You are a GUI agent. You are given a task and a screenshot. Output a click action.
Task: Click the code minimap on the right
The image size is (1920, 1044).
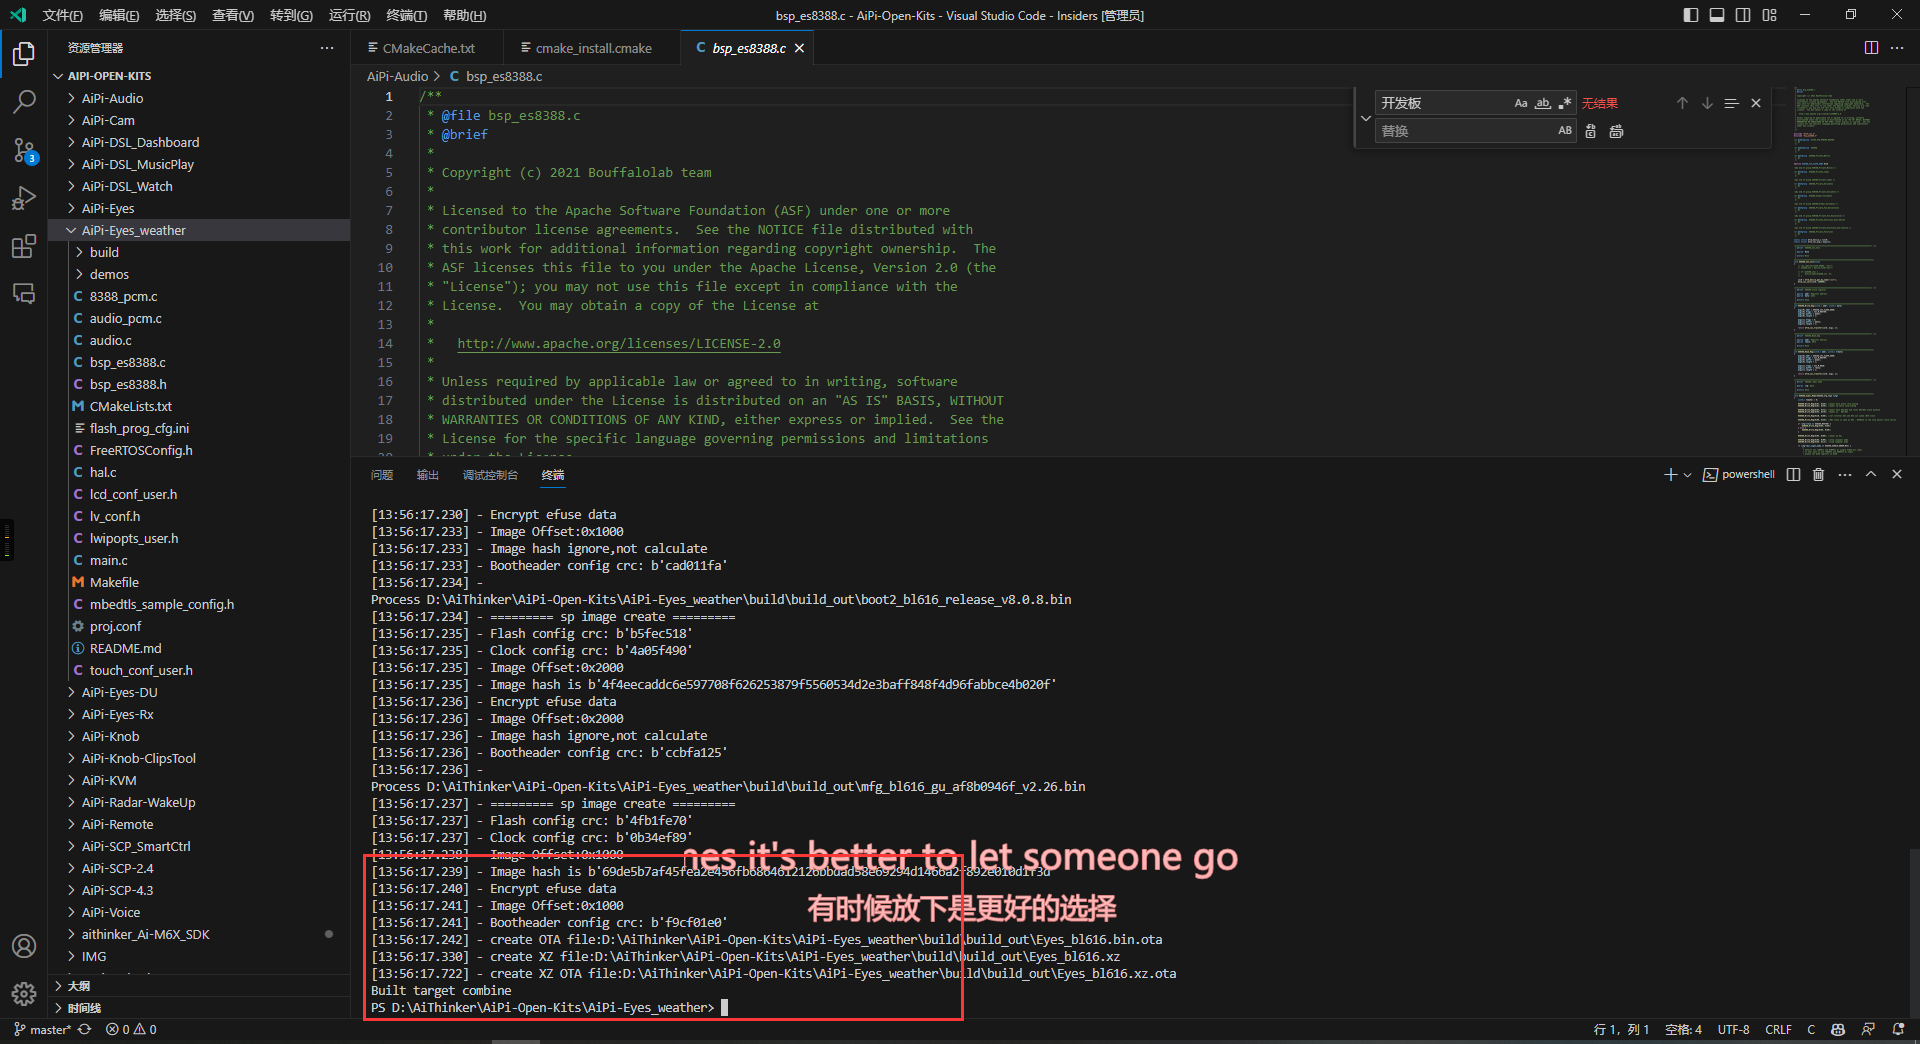click(1845, 270)
